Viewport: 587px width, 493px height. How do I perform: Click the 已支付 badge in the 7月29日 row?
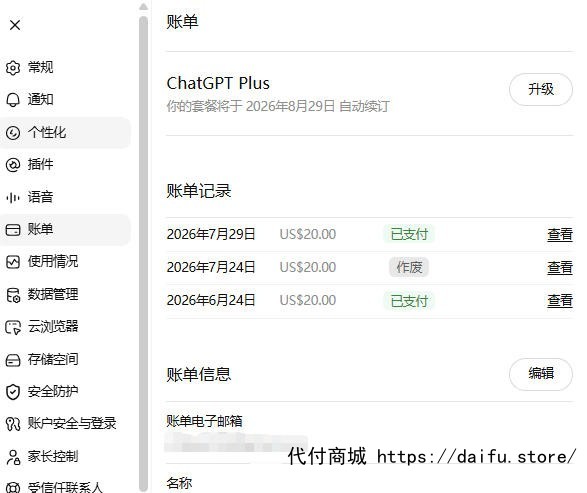coord(409,234)
